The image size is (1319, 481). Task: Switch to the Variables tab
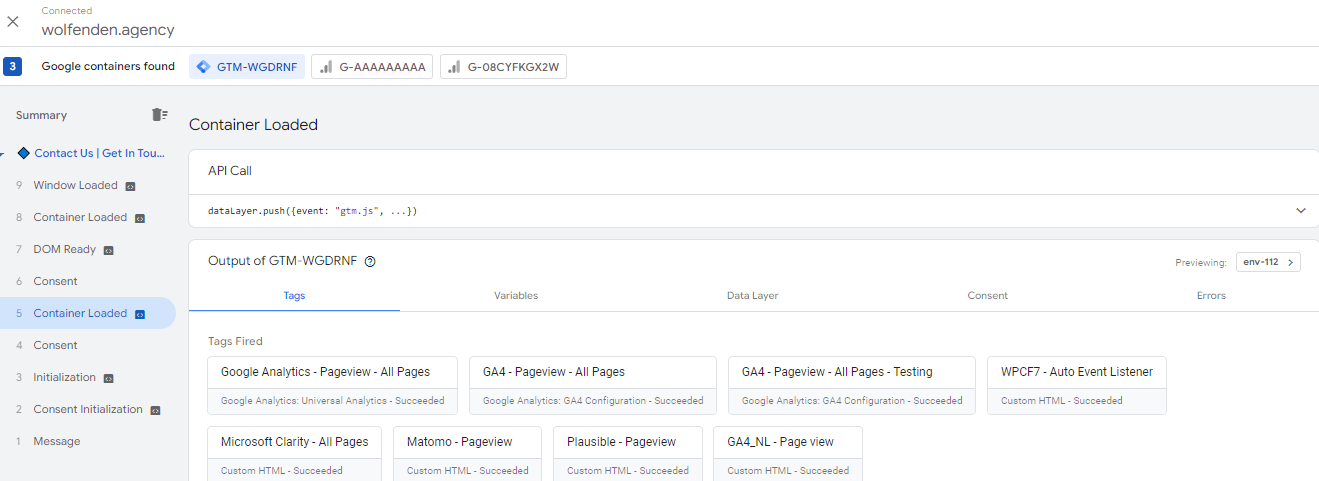click(x=516, y=295)
